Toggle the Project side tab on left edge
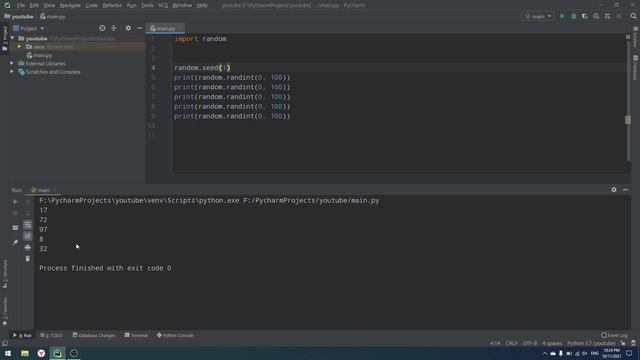Image resolution: width=640 pixels, height=360 pixels. 4,39
